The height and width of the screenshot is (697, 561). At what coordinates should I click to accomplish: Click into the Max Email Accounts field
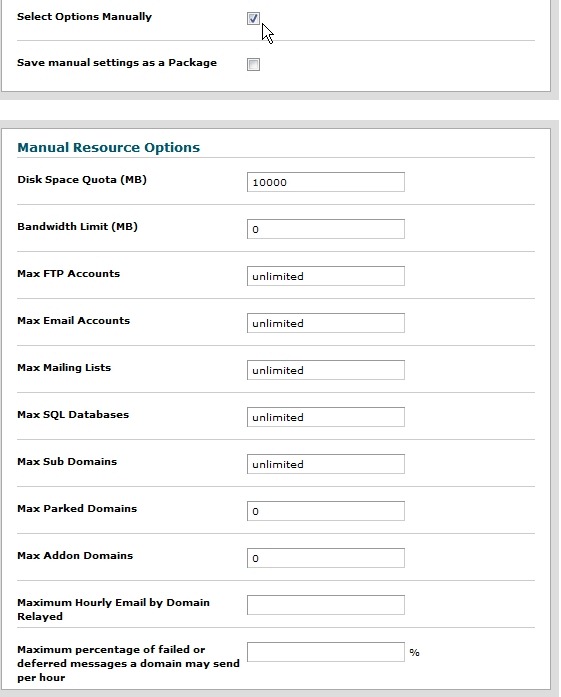pyautogui.click(x=326, y=323)
